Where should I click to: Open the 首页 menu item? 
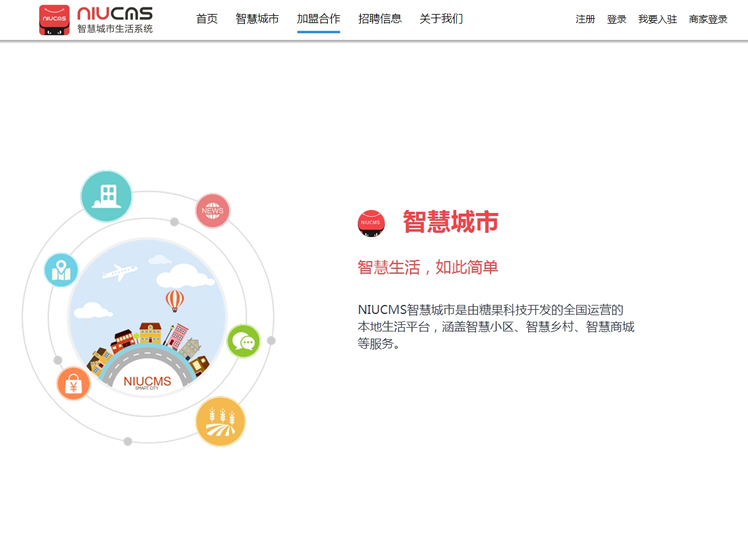(207, 19)
